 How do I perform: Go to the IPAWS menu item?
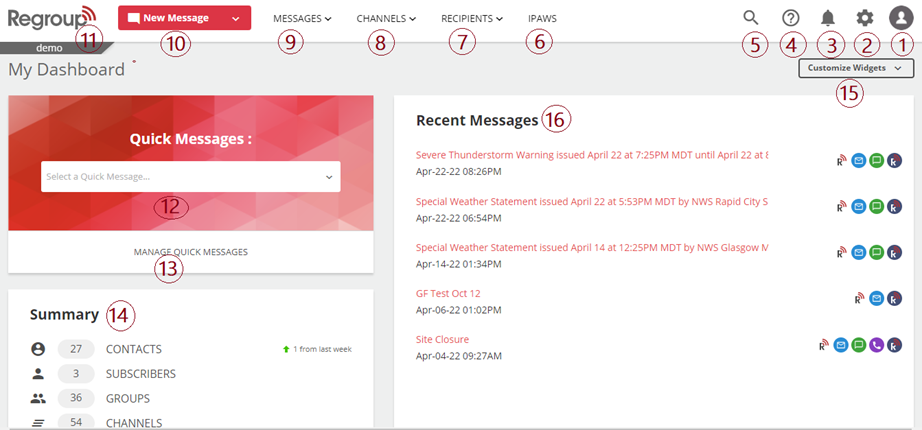(542, 18)
